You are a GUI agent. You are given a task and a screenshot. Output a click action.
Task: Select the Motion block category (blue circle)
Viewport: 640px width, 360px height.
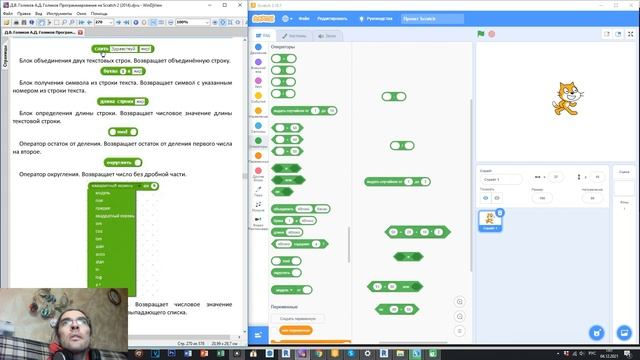pos(258,49)
